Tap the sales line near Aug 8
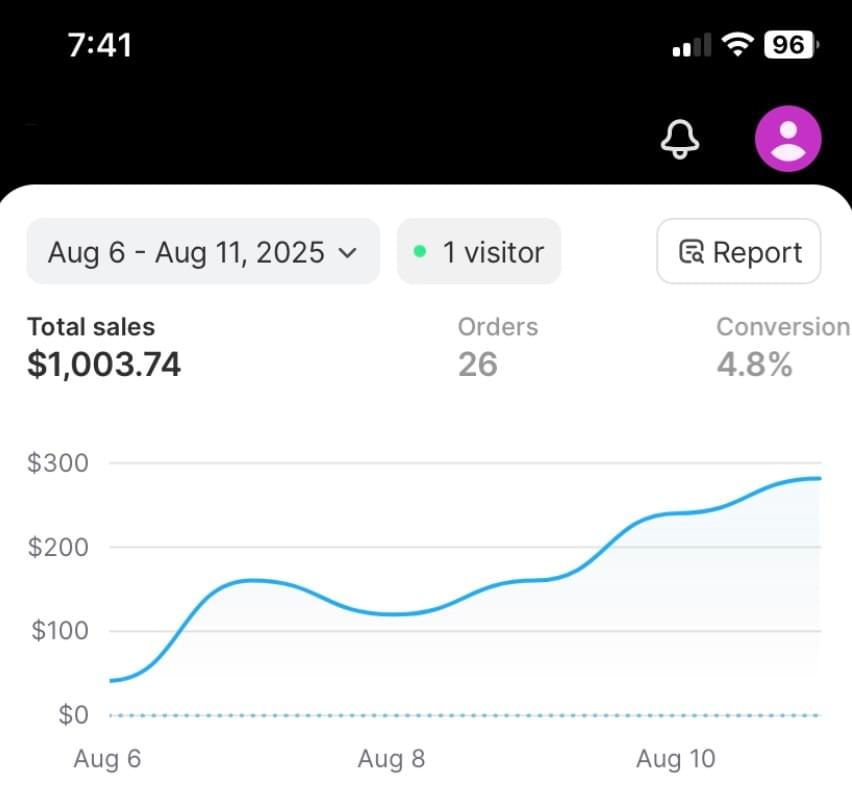Screen dimensions: 852x810 (394, 614)
